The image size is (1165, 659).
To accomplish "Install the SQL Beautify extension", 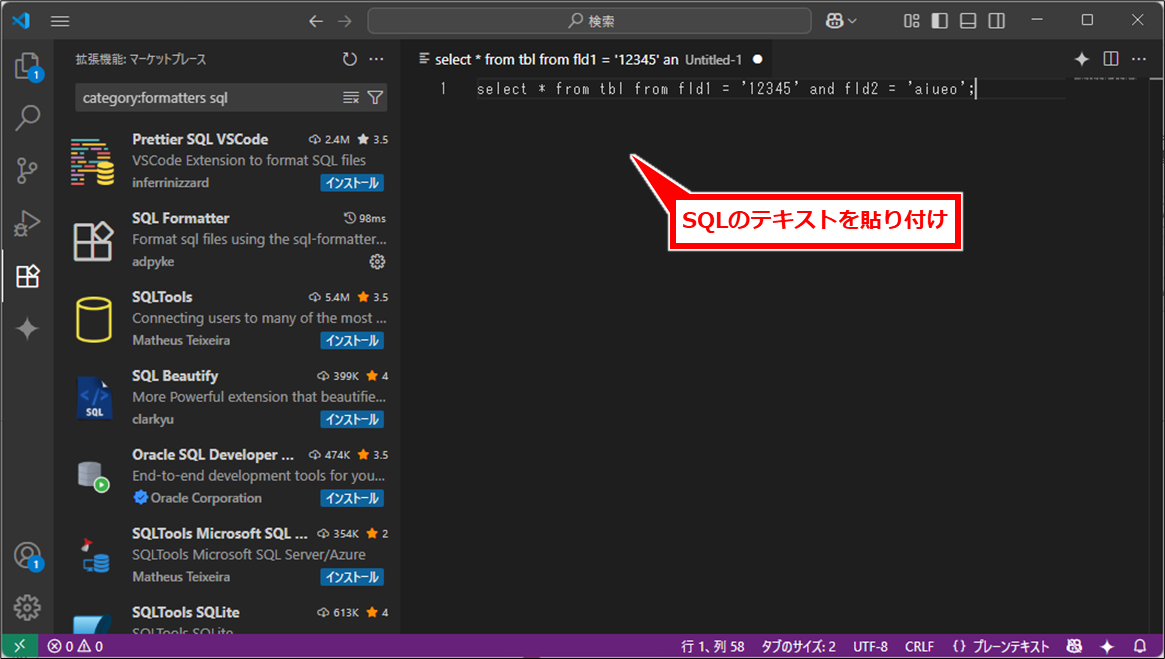I will (x=352, y=419).
